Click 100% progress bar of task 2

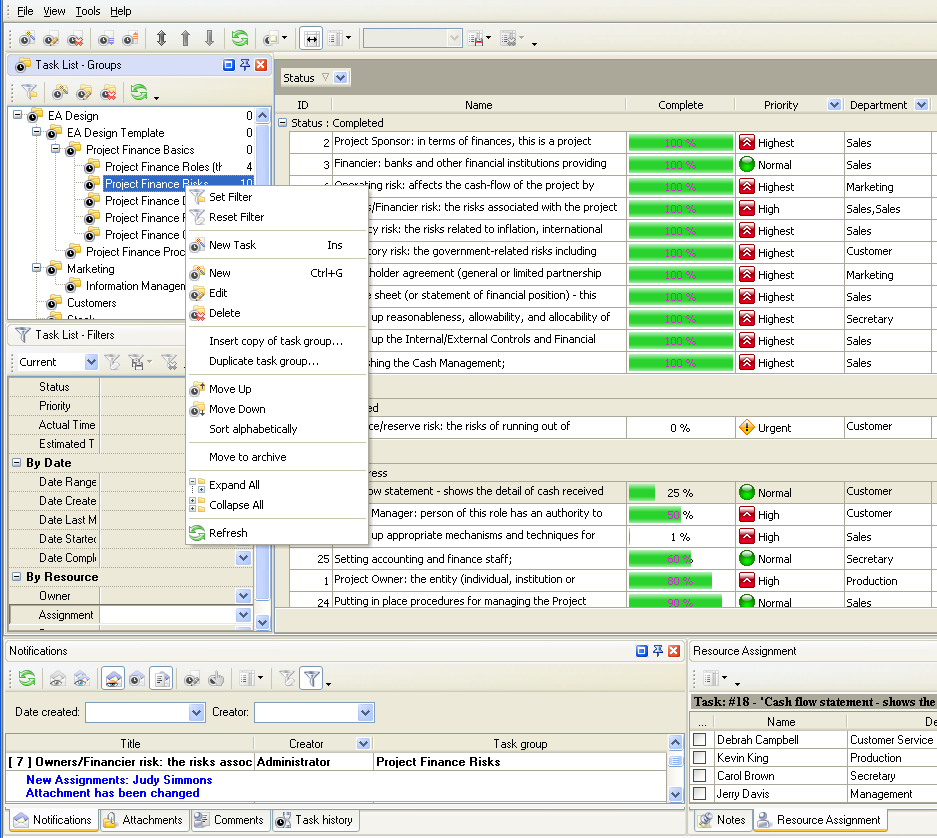pyautogui.click(x=680, y=143)
